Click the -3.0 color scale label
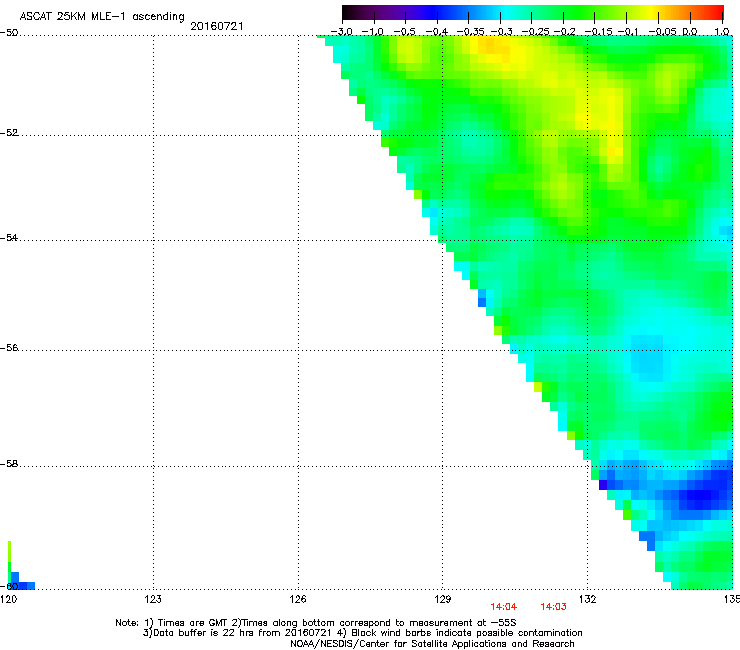Image resolution: width=740 pixels, height=650 pixels. 341,32
